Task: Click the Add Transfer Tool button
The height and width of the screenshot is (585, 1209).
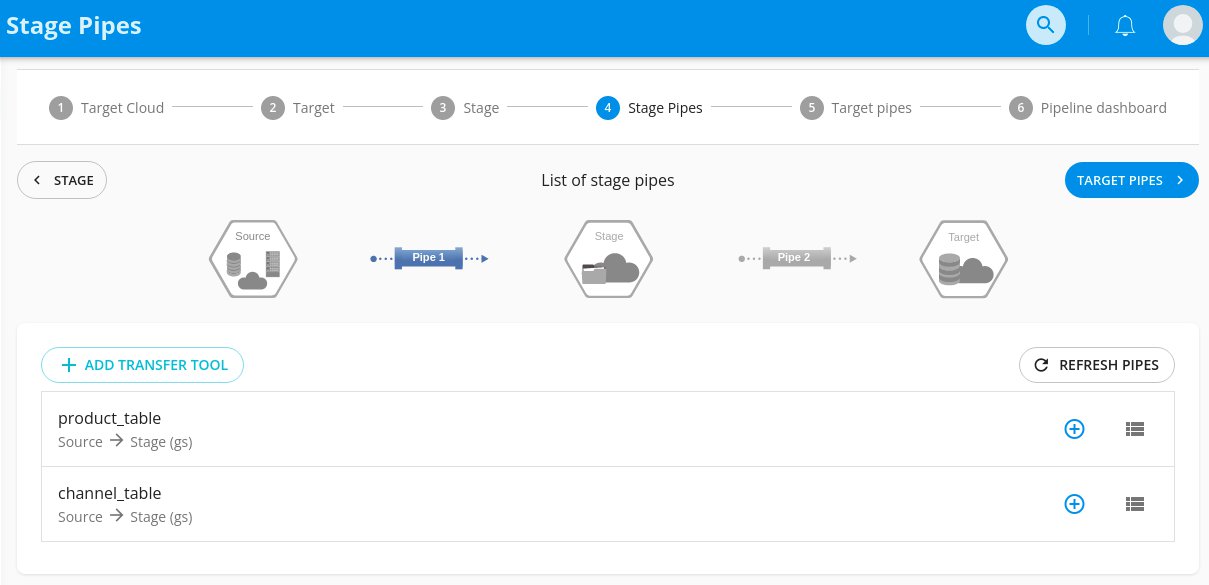Action: pyautogui.click(x=142, y=365)
